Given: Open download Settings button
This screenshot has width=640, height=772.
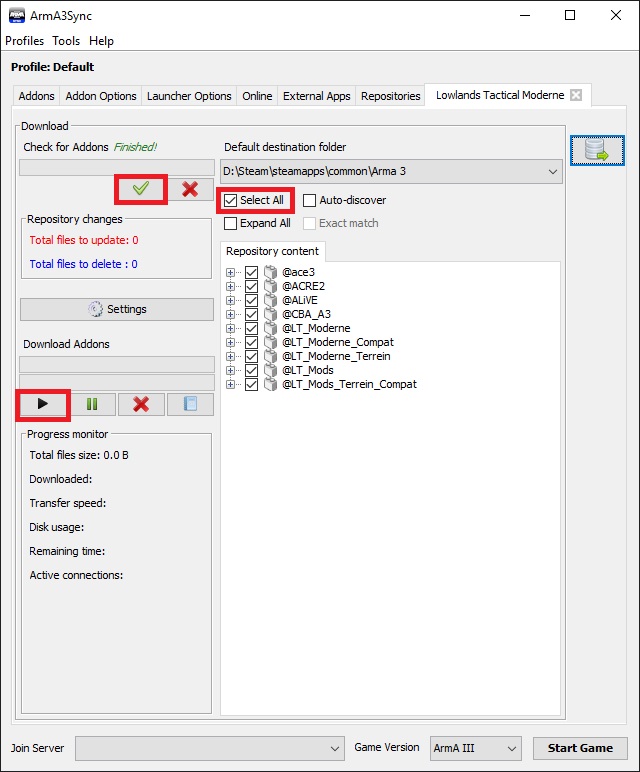Looking at the screenshot, I should coord(117,309).
